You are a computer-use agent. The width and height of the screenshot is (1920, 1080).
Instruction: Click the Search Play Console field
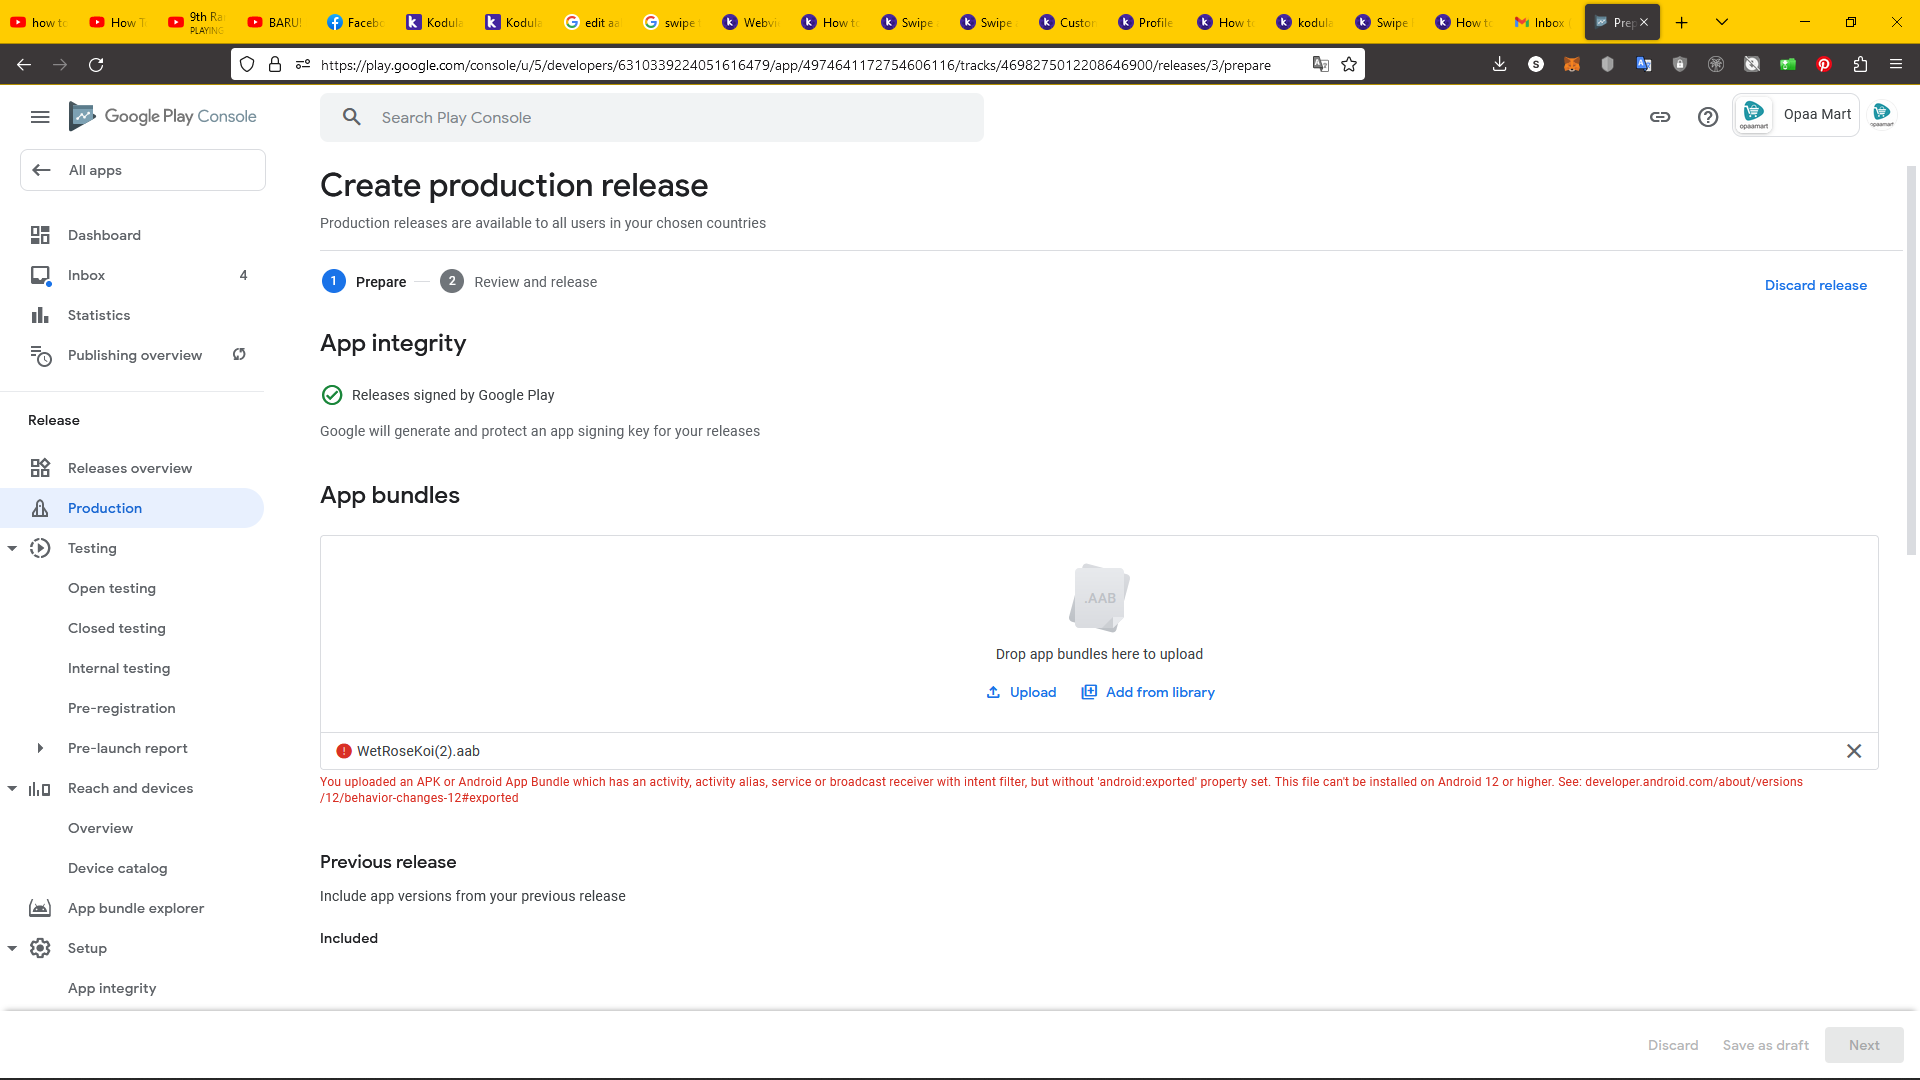point(652,117)
